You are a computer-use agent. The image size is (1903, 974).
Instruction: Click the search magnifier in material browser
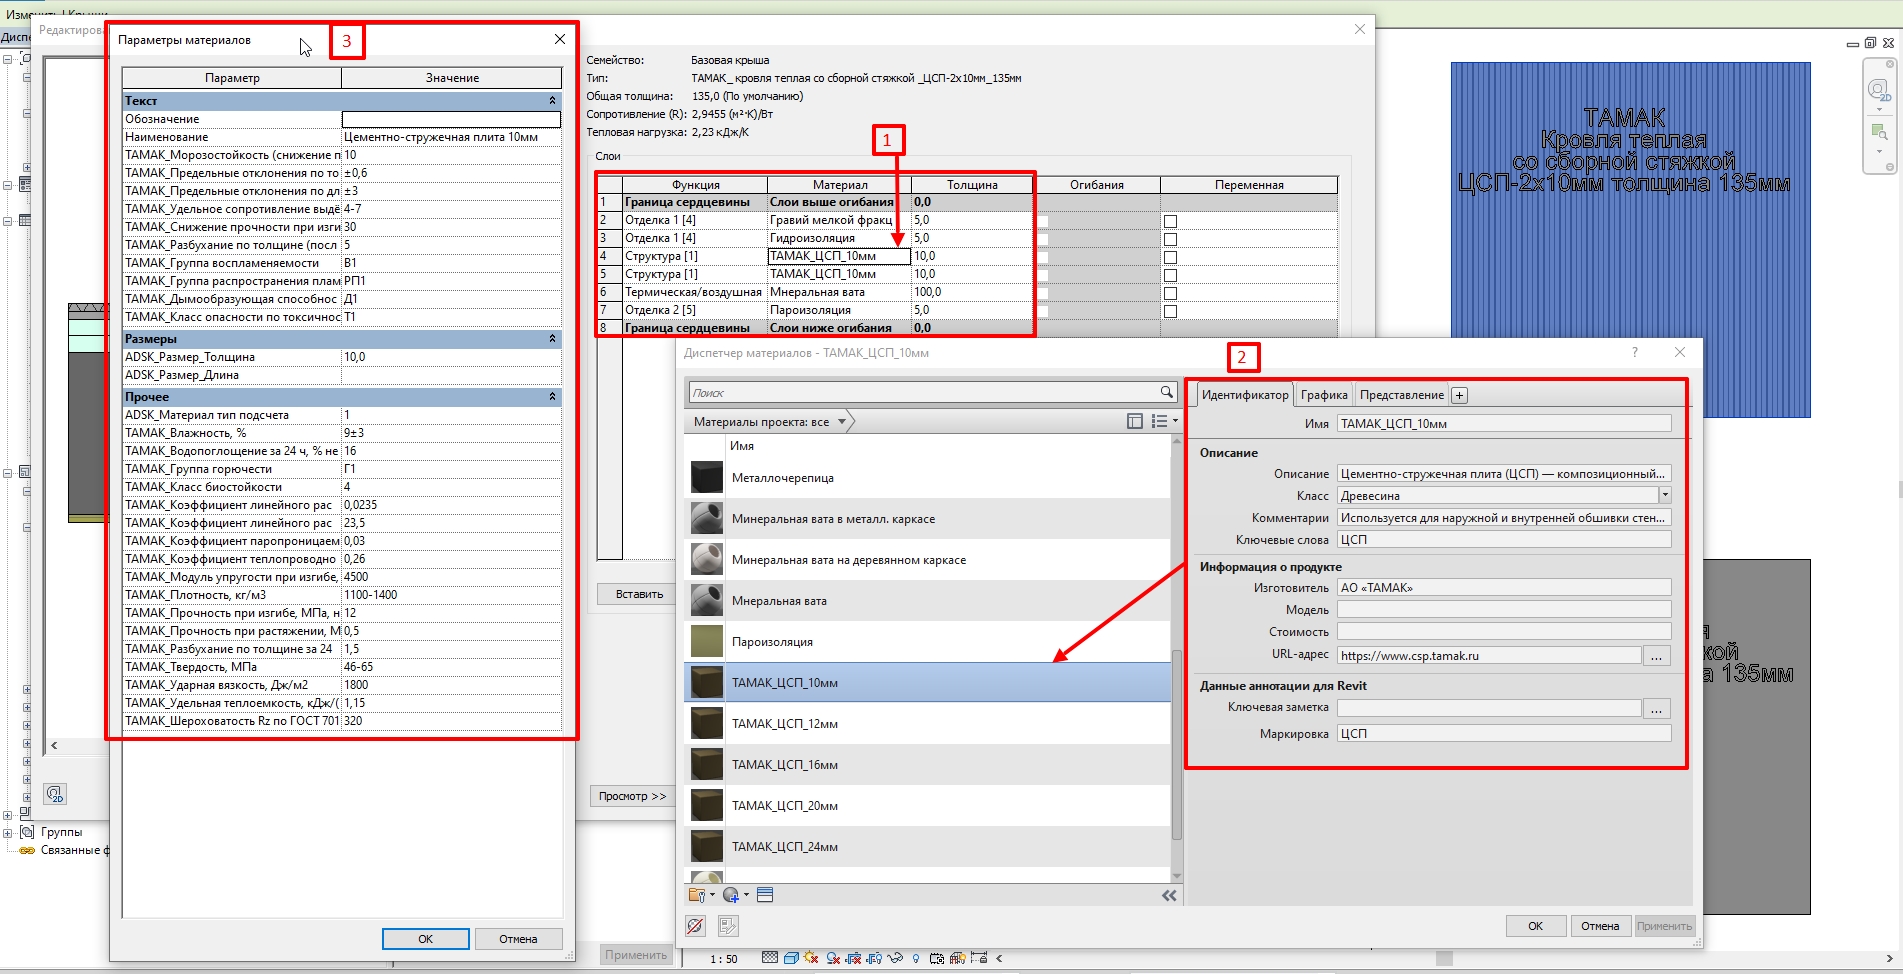click(x=1166, y=392)
